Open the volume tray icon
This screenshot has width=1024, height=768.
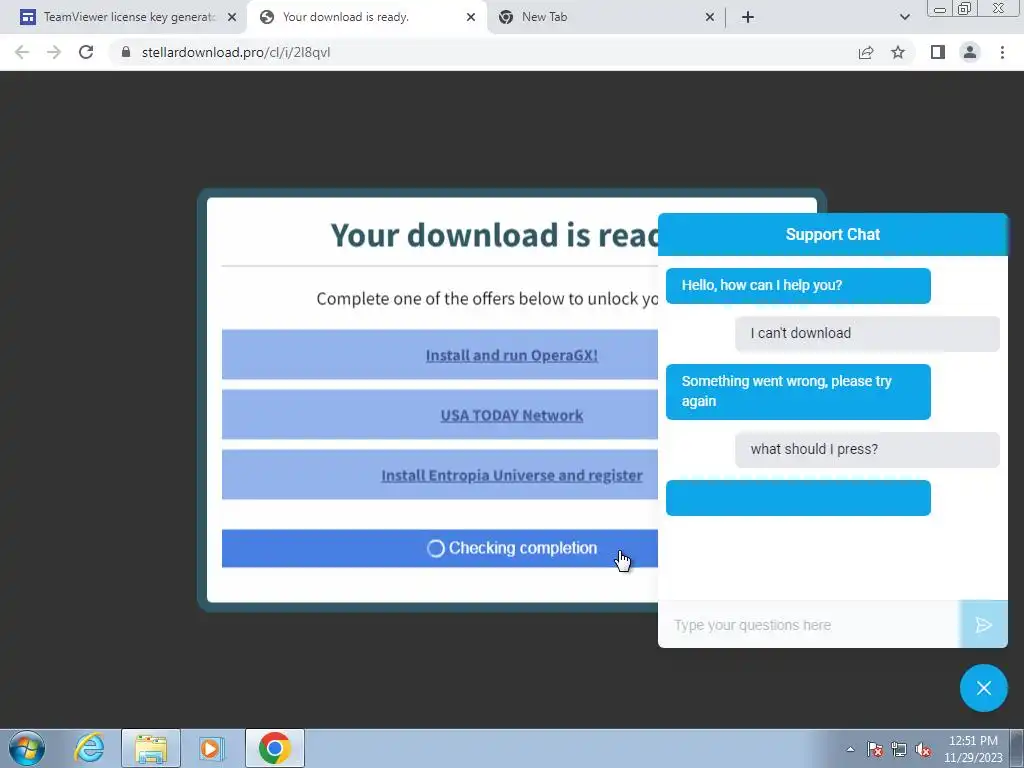point(923,749)
